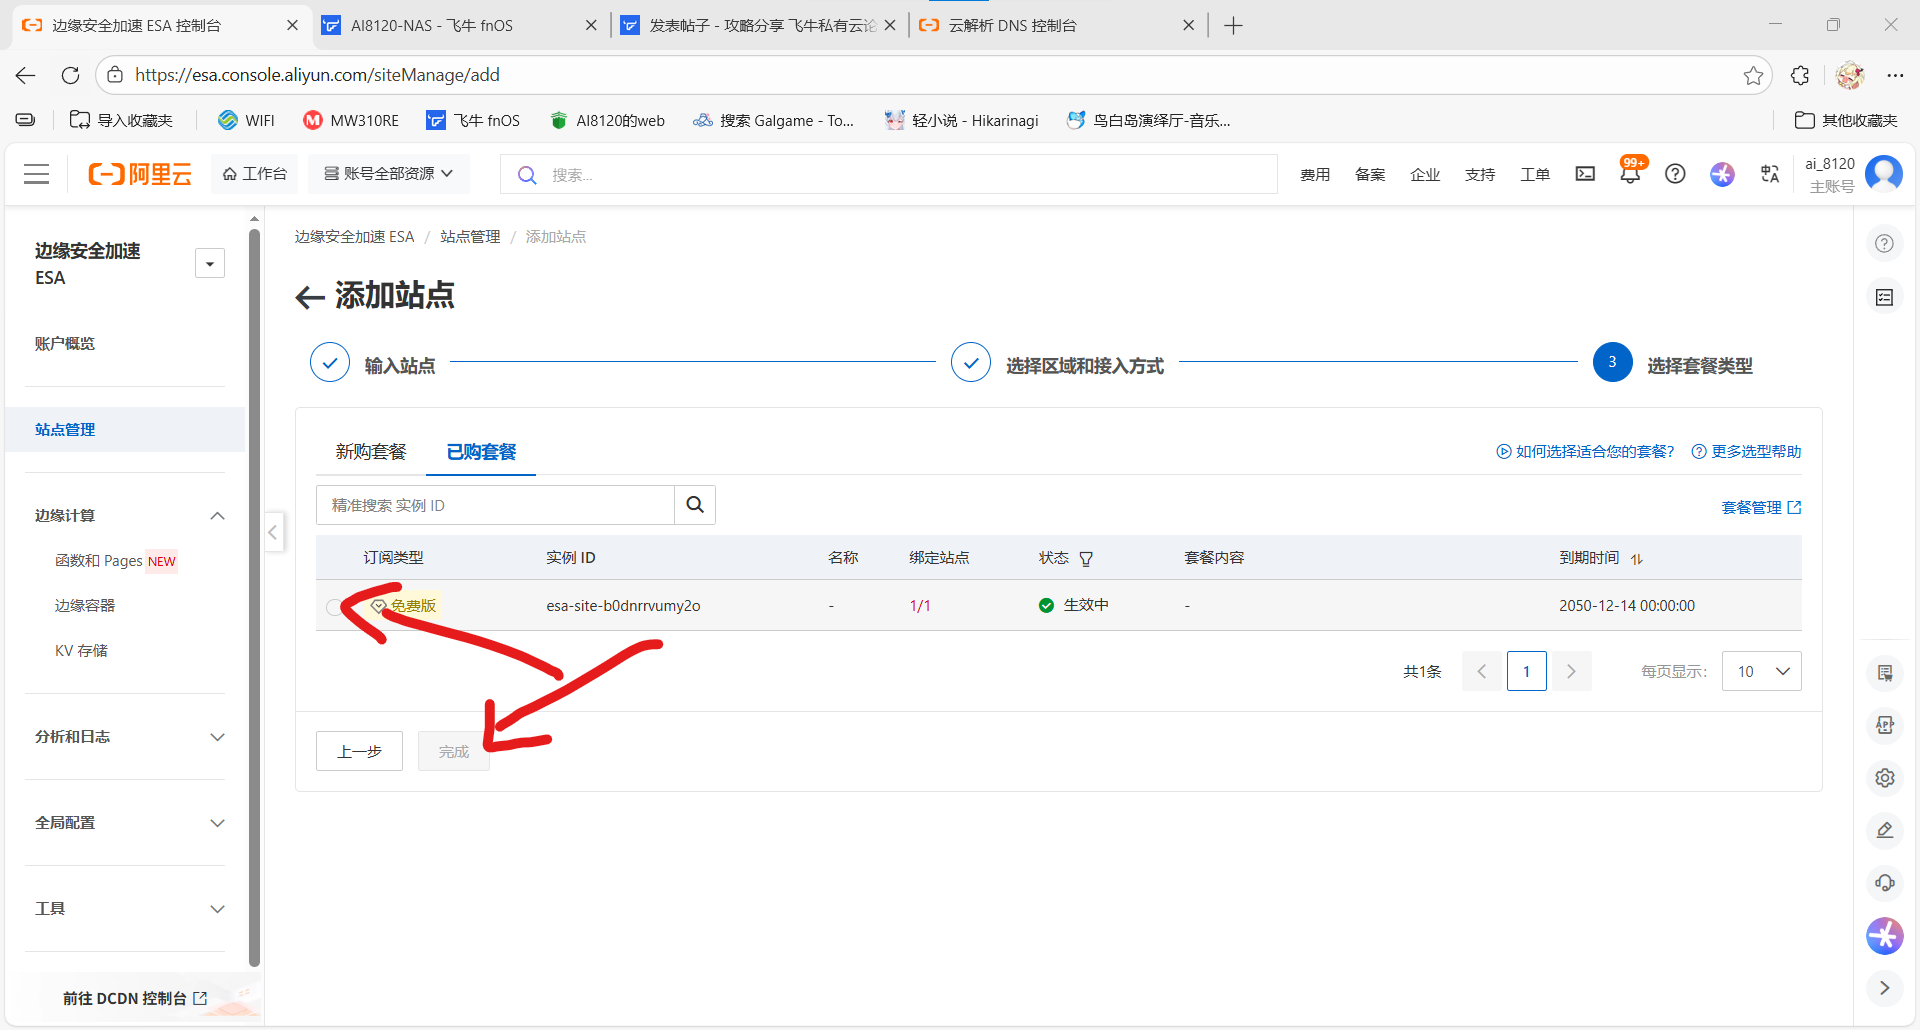1920x1030 pixels.
Task: Click the sidebar vertical scrollbar
Action: tap(255, 597)
